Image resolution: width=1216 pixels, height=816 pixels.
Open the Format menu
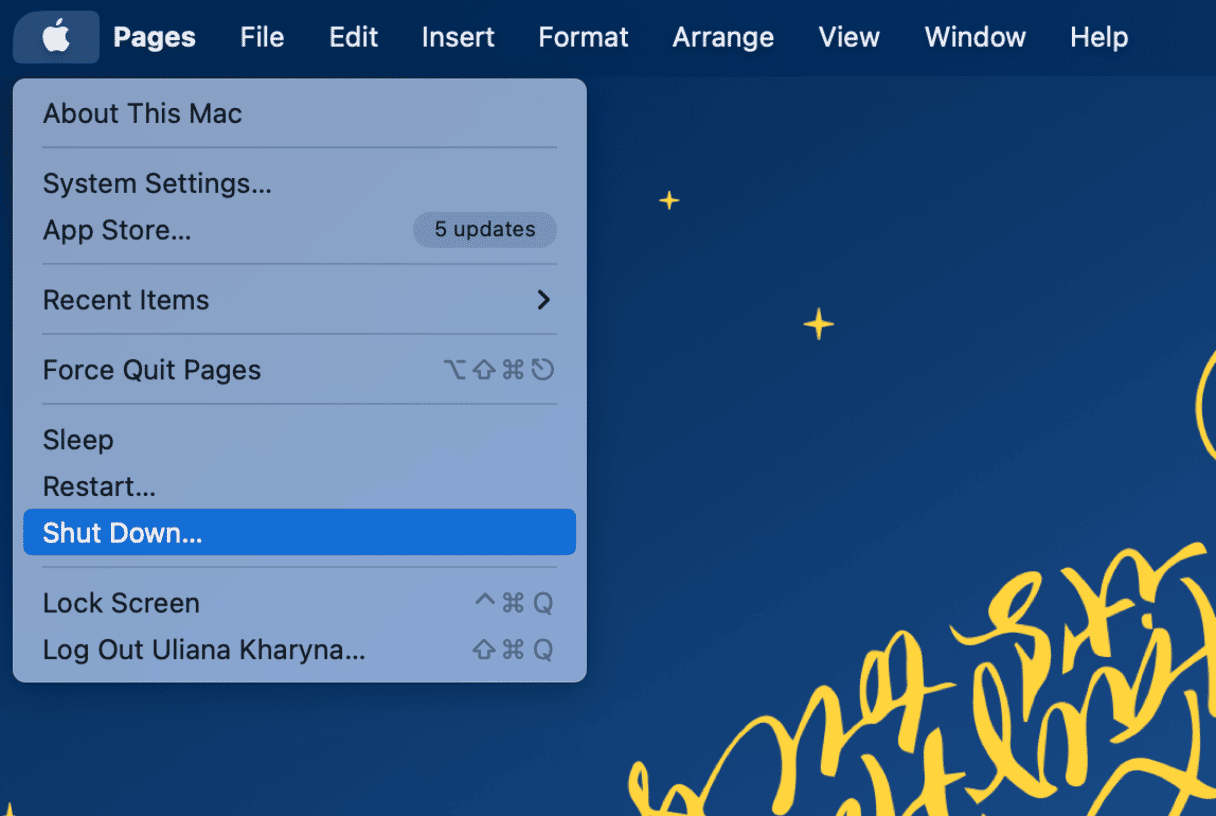tap(583, 38)
